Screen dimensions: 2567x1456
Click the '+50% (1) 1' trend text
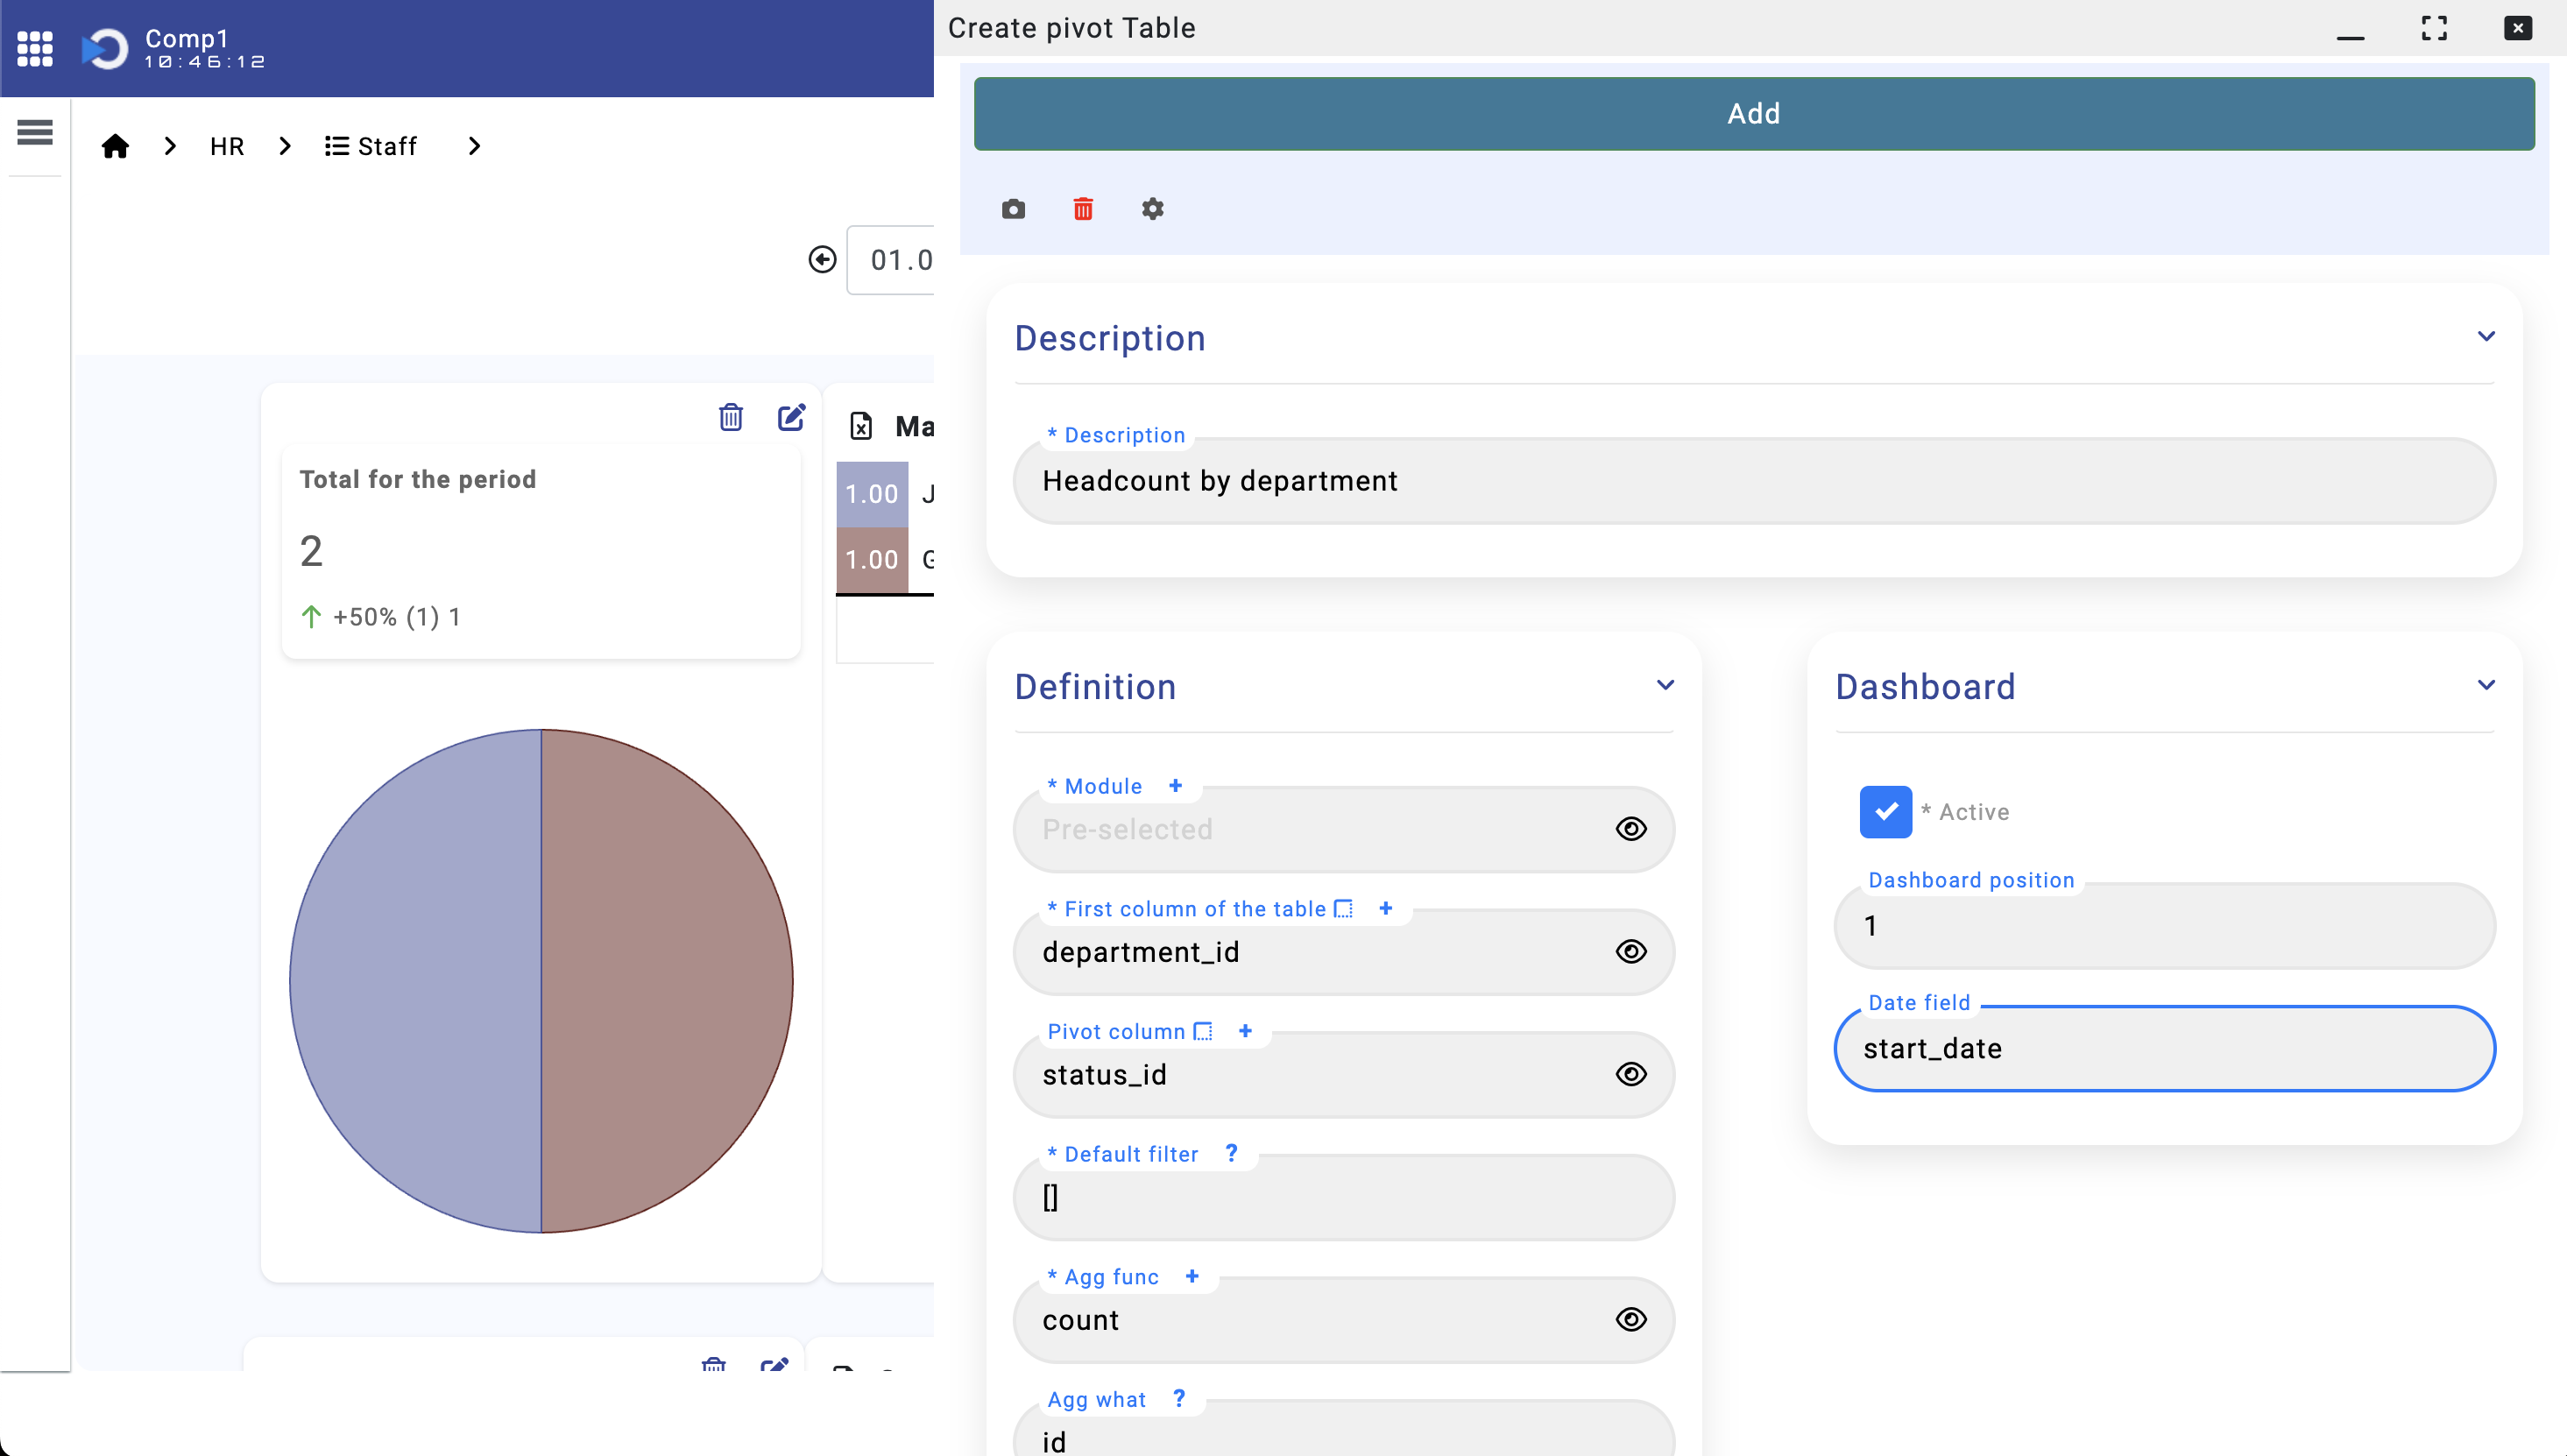[x=396, y=617]
